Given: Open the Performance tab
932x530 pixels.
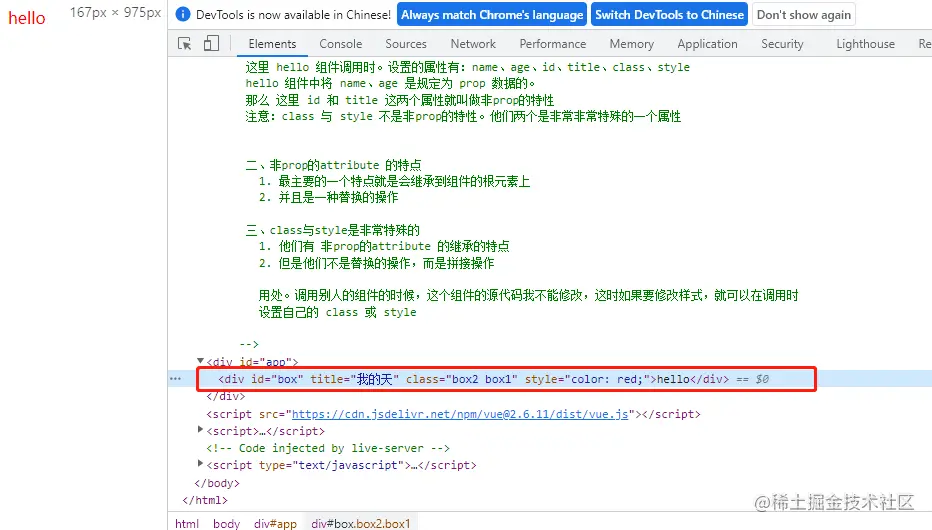Looking at the screenshot, I should 553,44.
